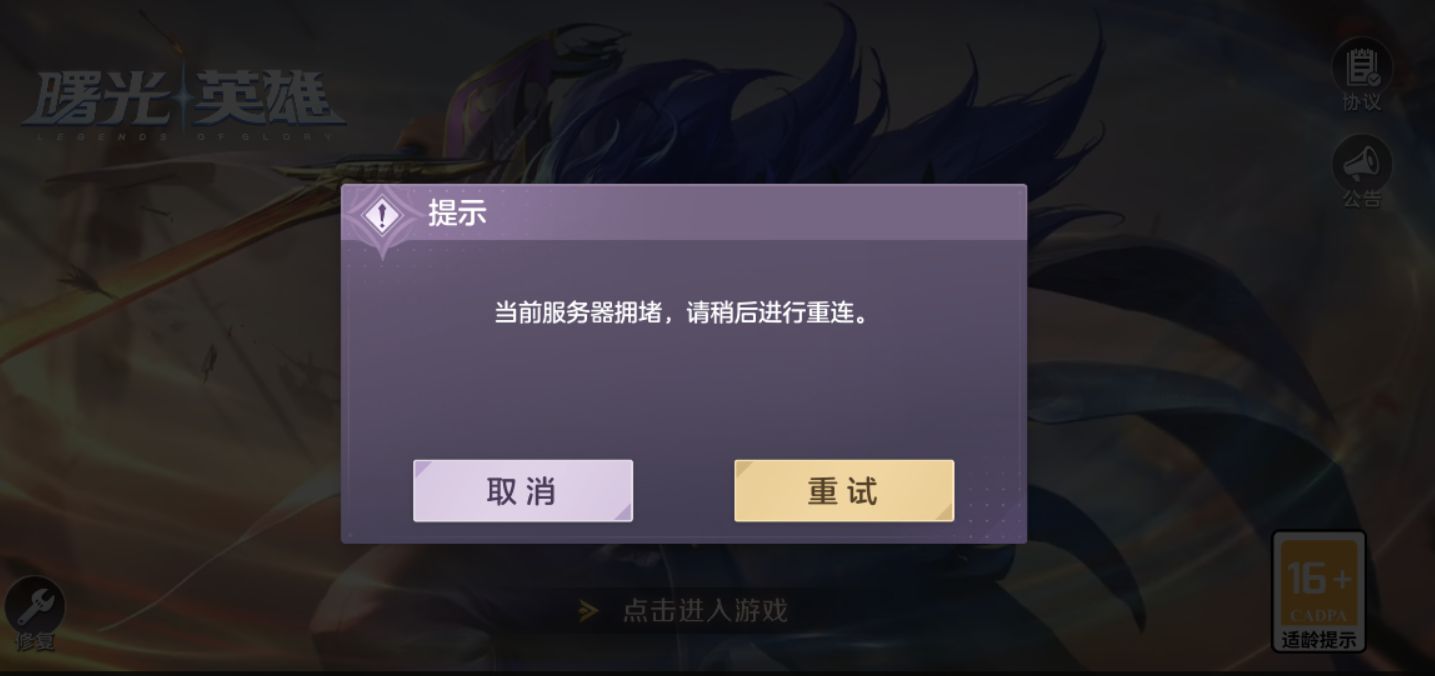Select the 协议 text label
The height and width of the screenshot is (676, 1435).
click(x=1361, y=102)
